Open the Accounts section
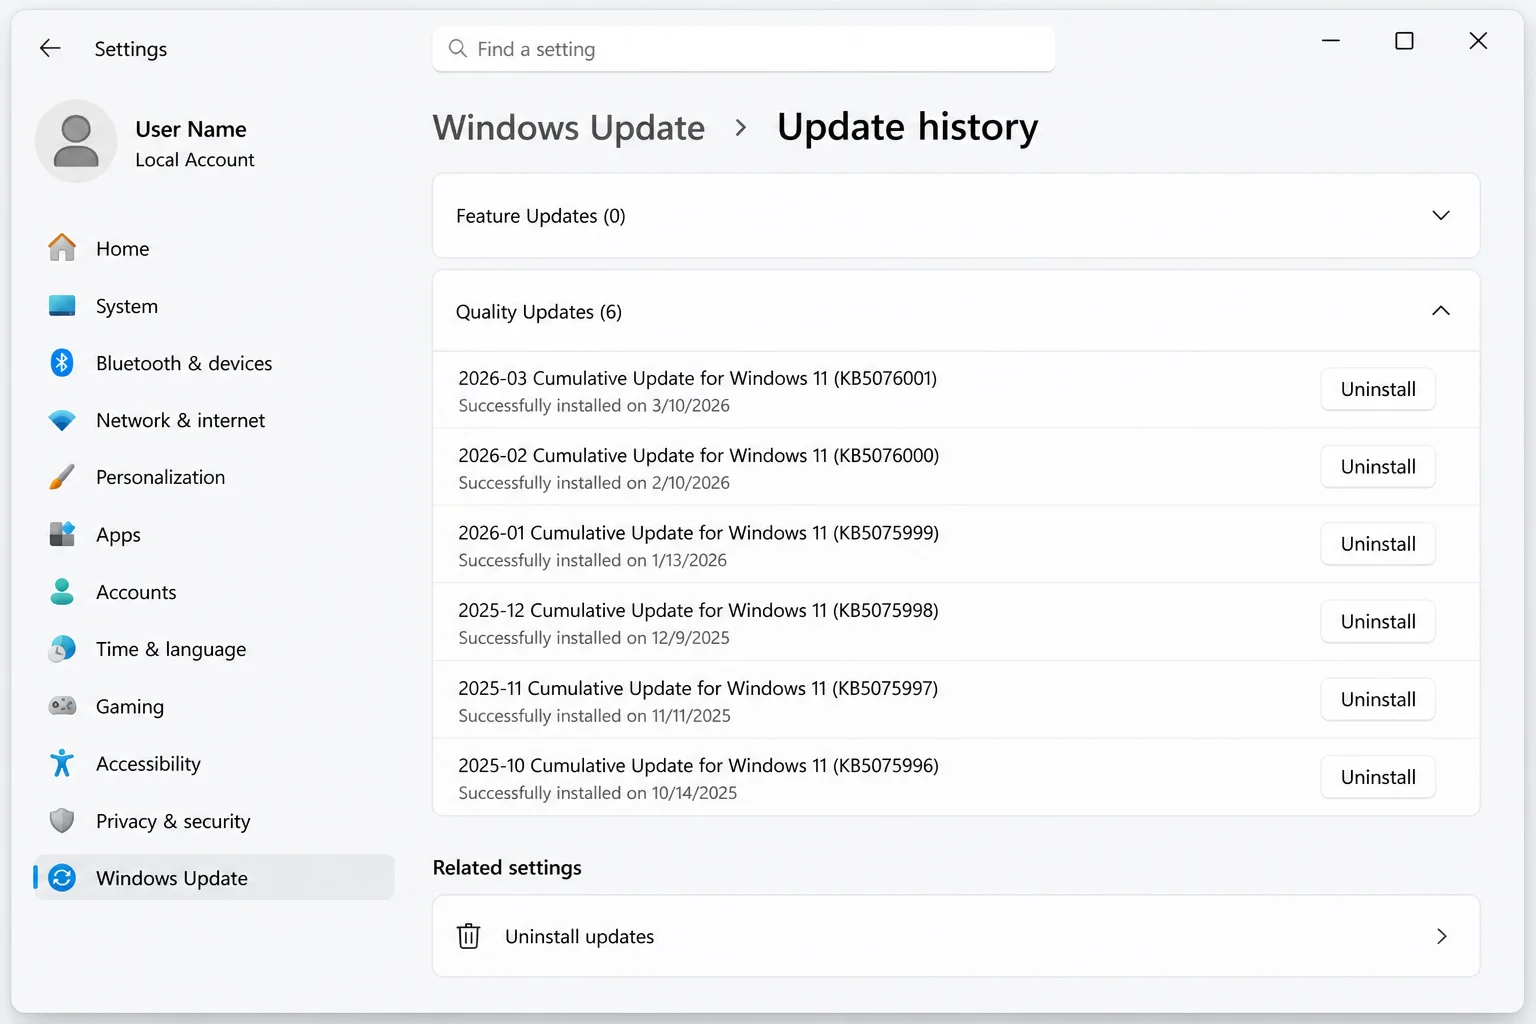This screenshot has width=1536, height=1024. [x=214, y=592]
